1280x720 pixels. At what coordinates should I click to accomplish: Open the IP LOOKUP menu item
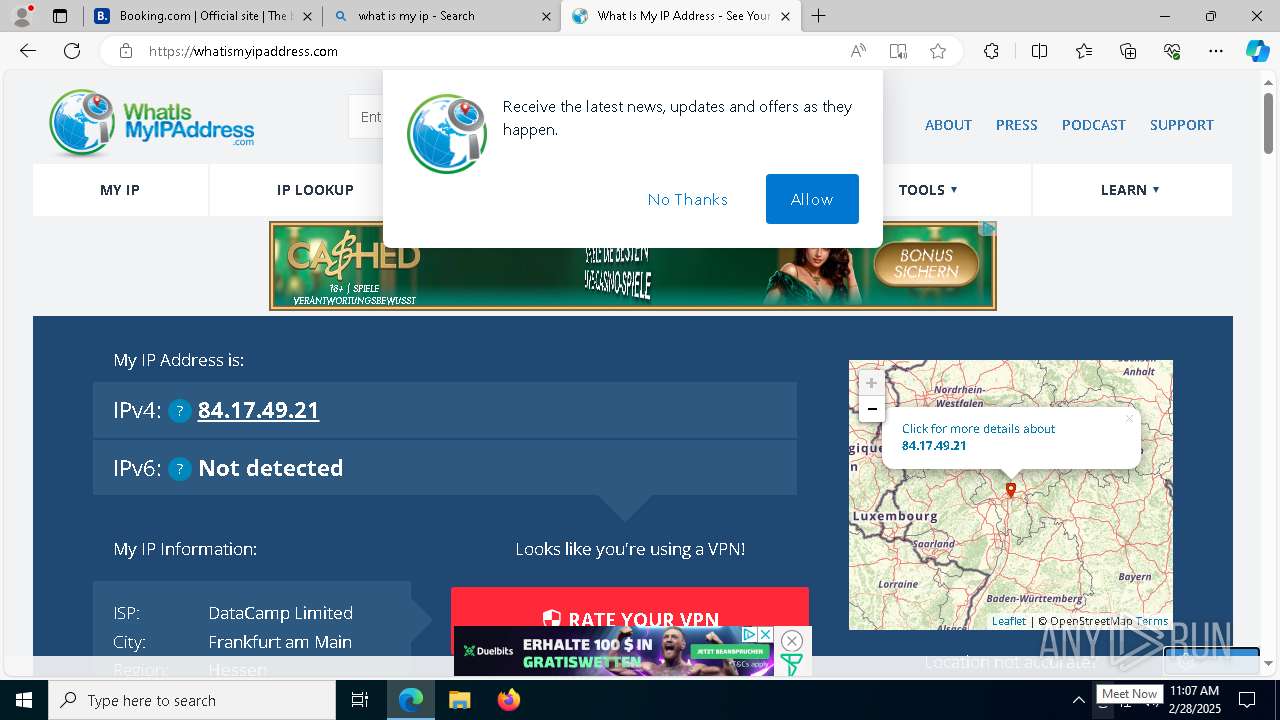pyautogui.click(x=315, y=190)
